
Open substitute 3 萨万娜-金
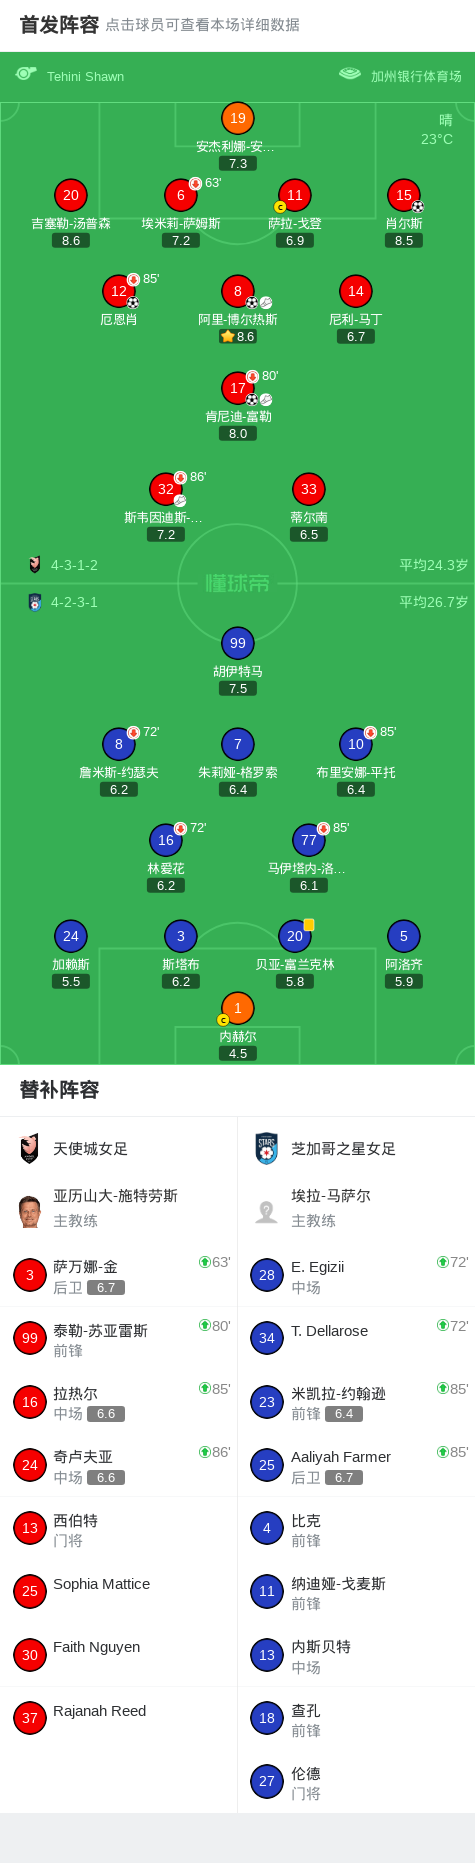[30, 1275]
